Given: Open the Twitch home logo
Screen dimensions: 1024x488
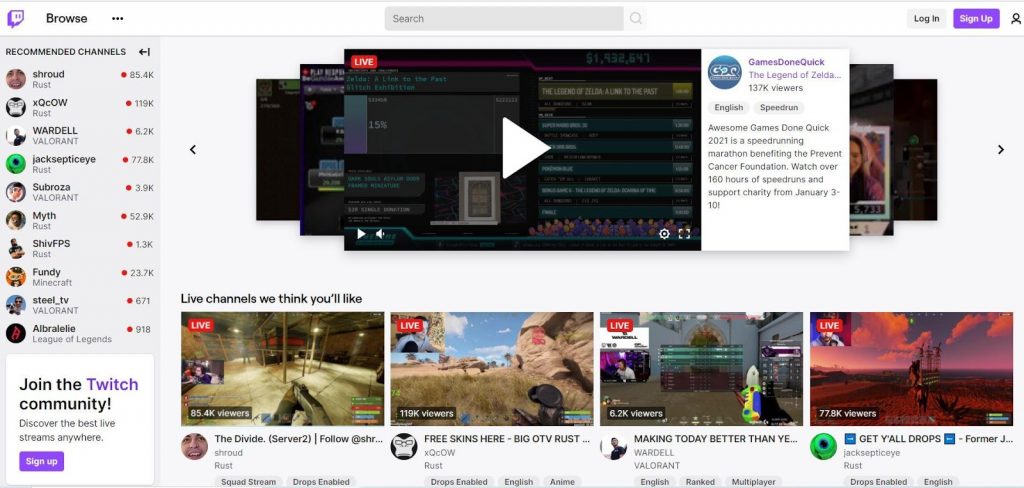Looking at the screenshot, I should click(16, 18).
